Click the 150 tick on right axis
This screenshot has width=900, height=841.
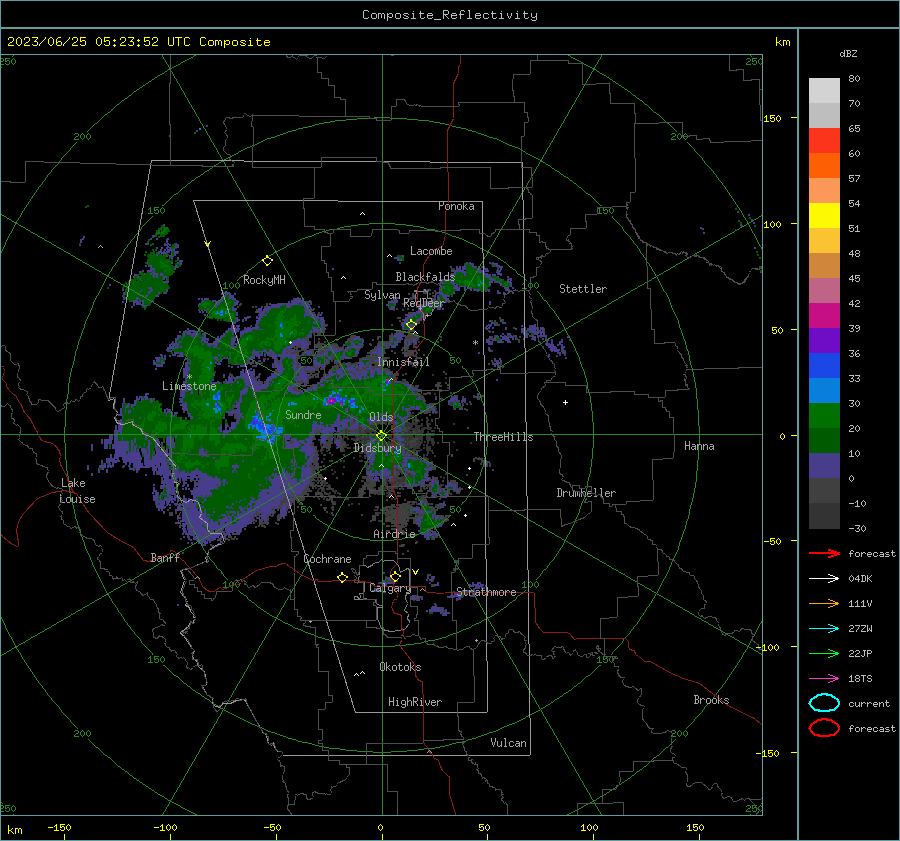772,118
